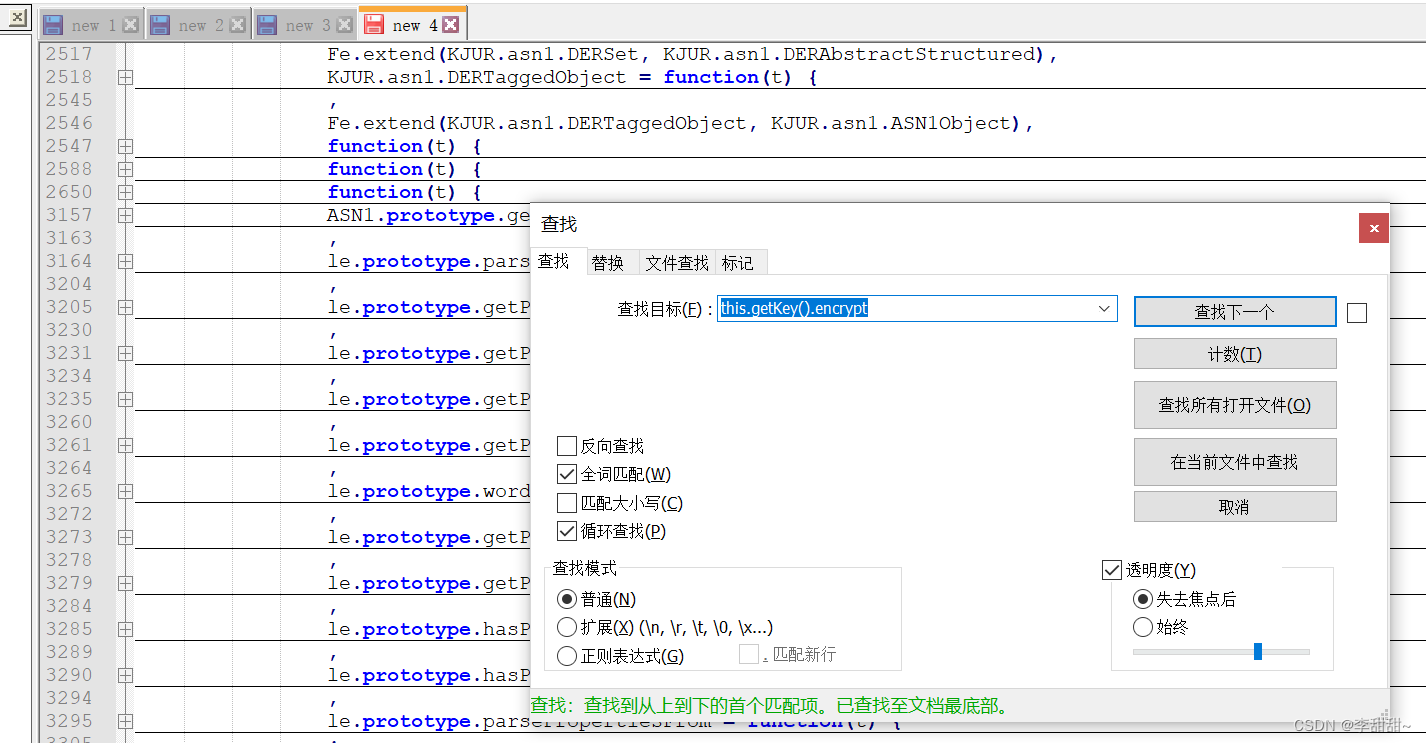Enable the 匹配大小写(C) checkbox
This screenshot has width=1426, height=743.
point(567,503)
